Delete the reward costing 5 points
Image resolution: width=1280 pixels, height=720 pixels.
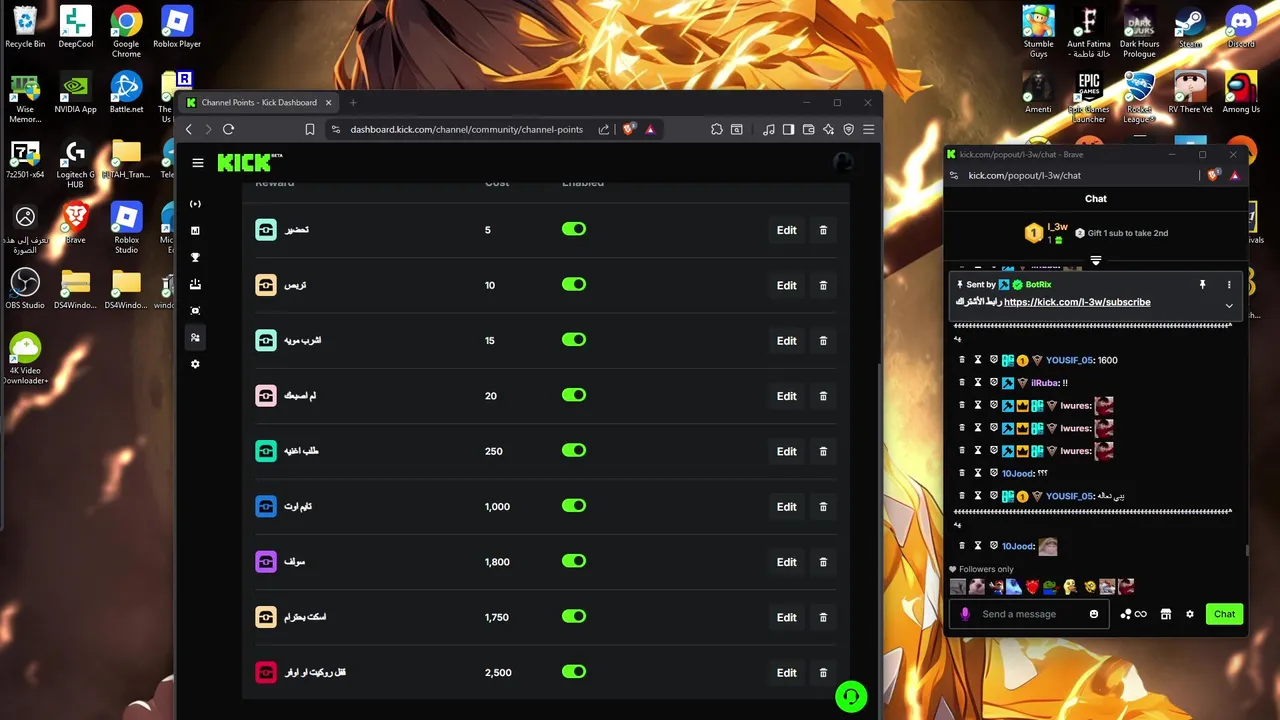tap(823, 230)
